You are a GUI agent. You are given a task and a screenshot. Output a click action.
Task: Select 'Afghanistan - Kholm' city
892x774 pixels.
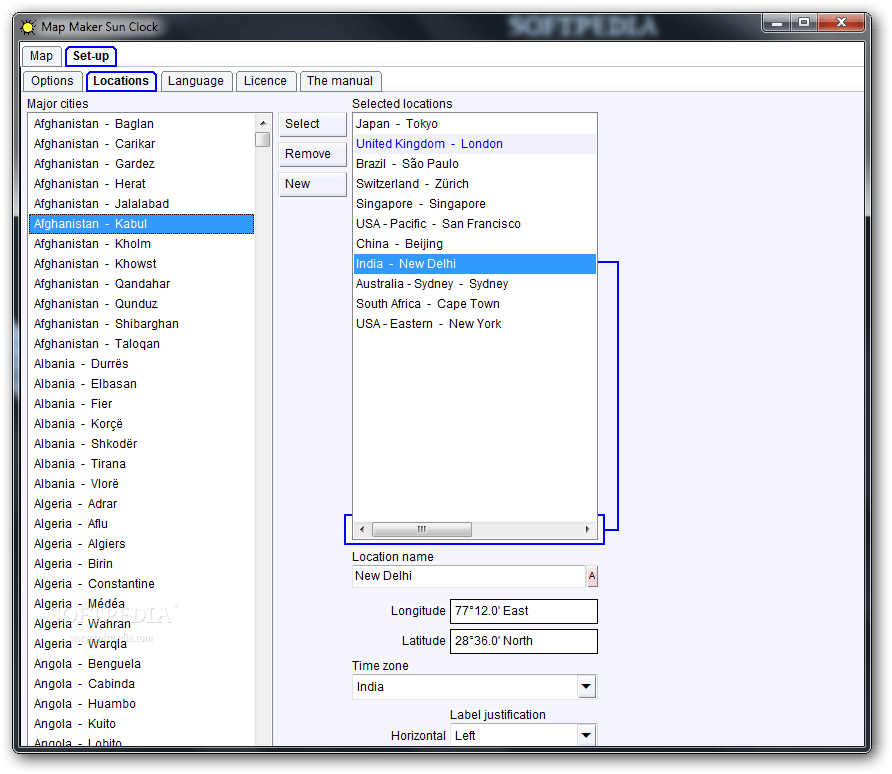click(142, 244)
